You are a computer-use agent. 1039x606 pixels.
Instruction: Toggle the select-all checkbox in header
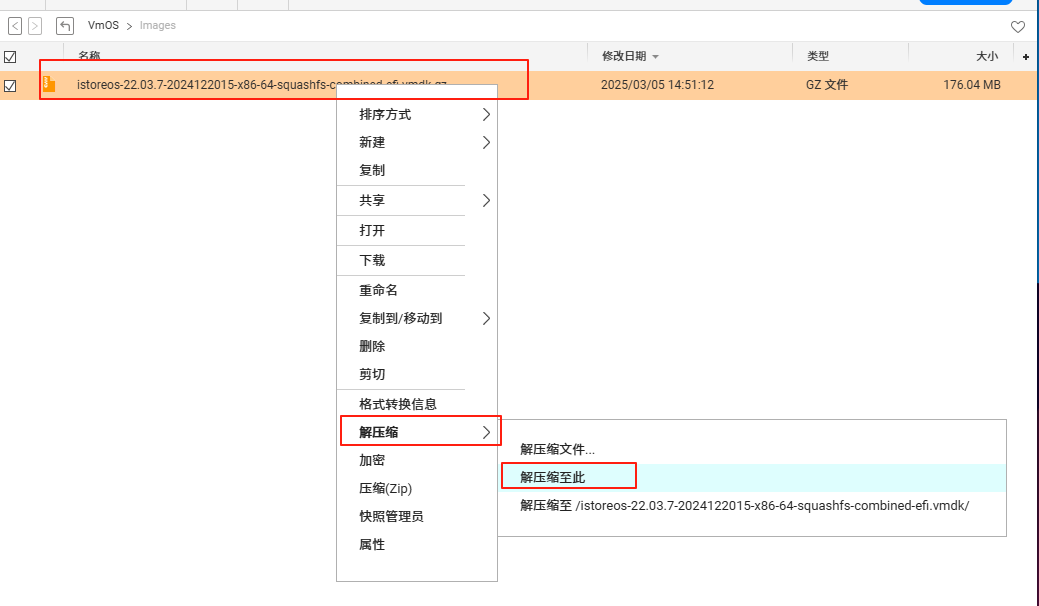click(x=10, y=57)
